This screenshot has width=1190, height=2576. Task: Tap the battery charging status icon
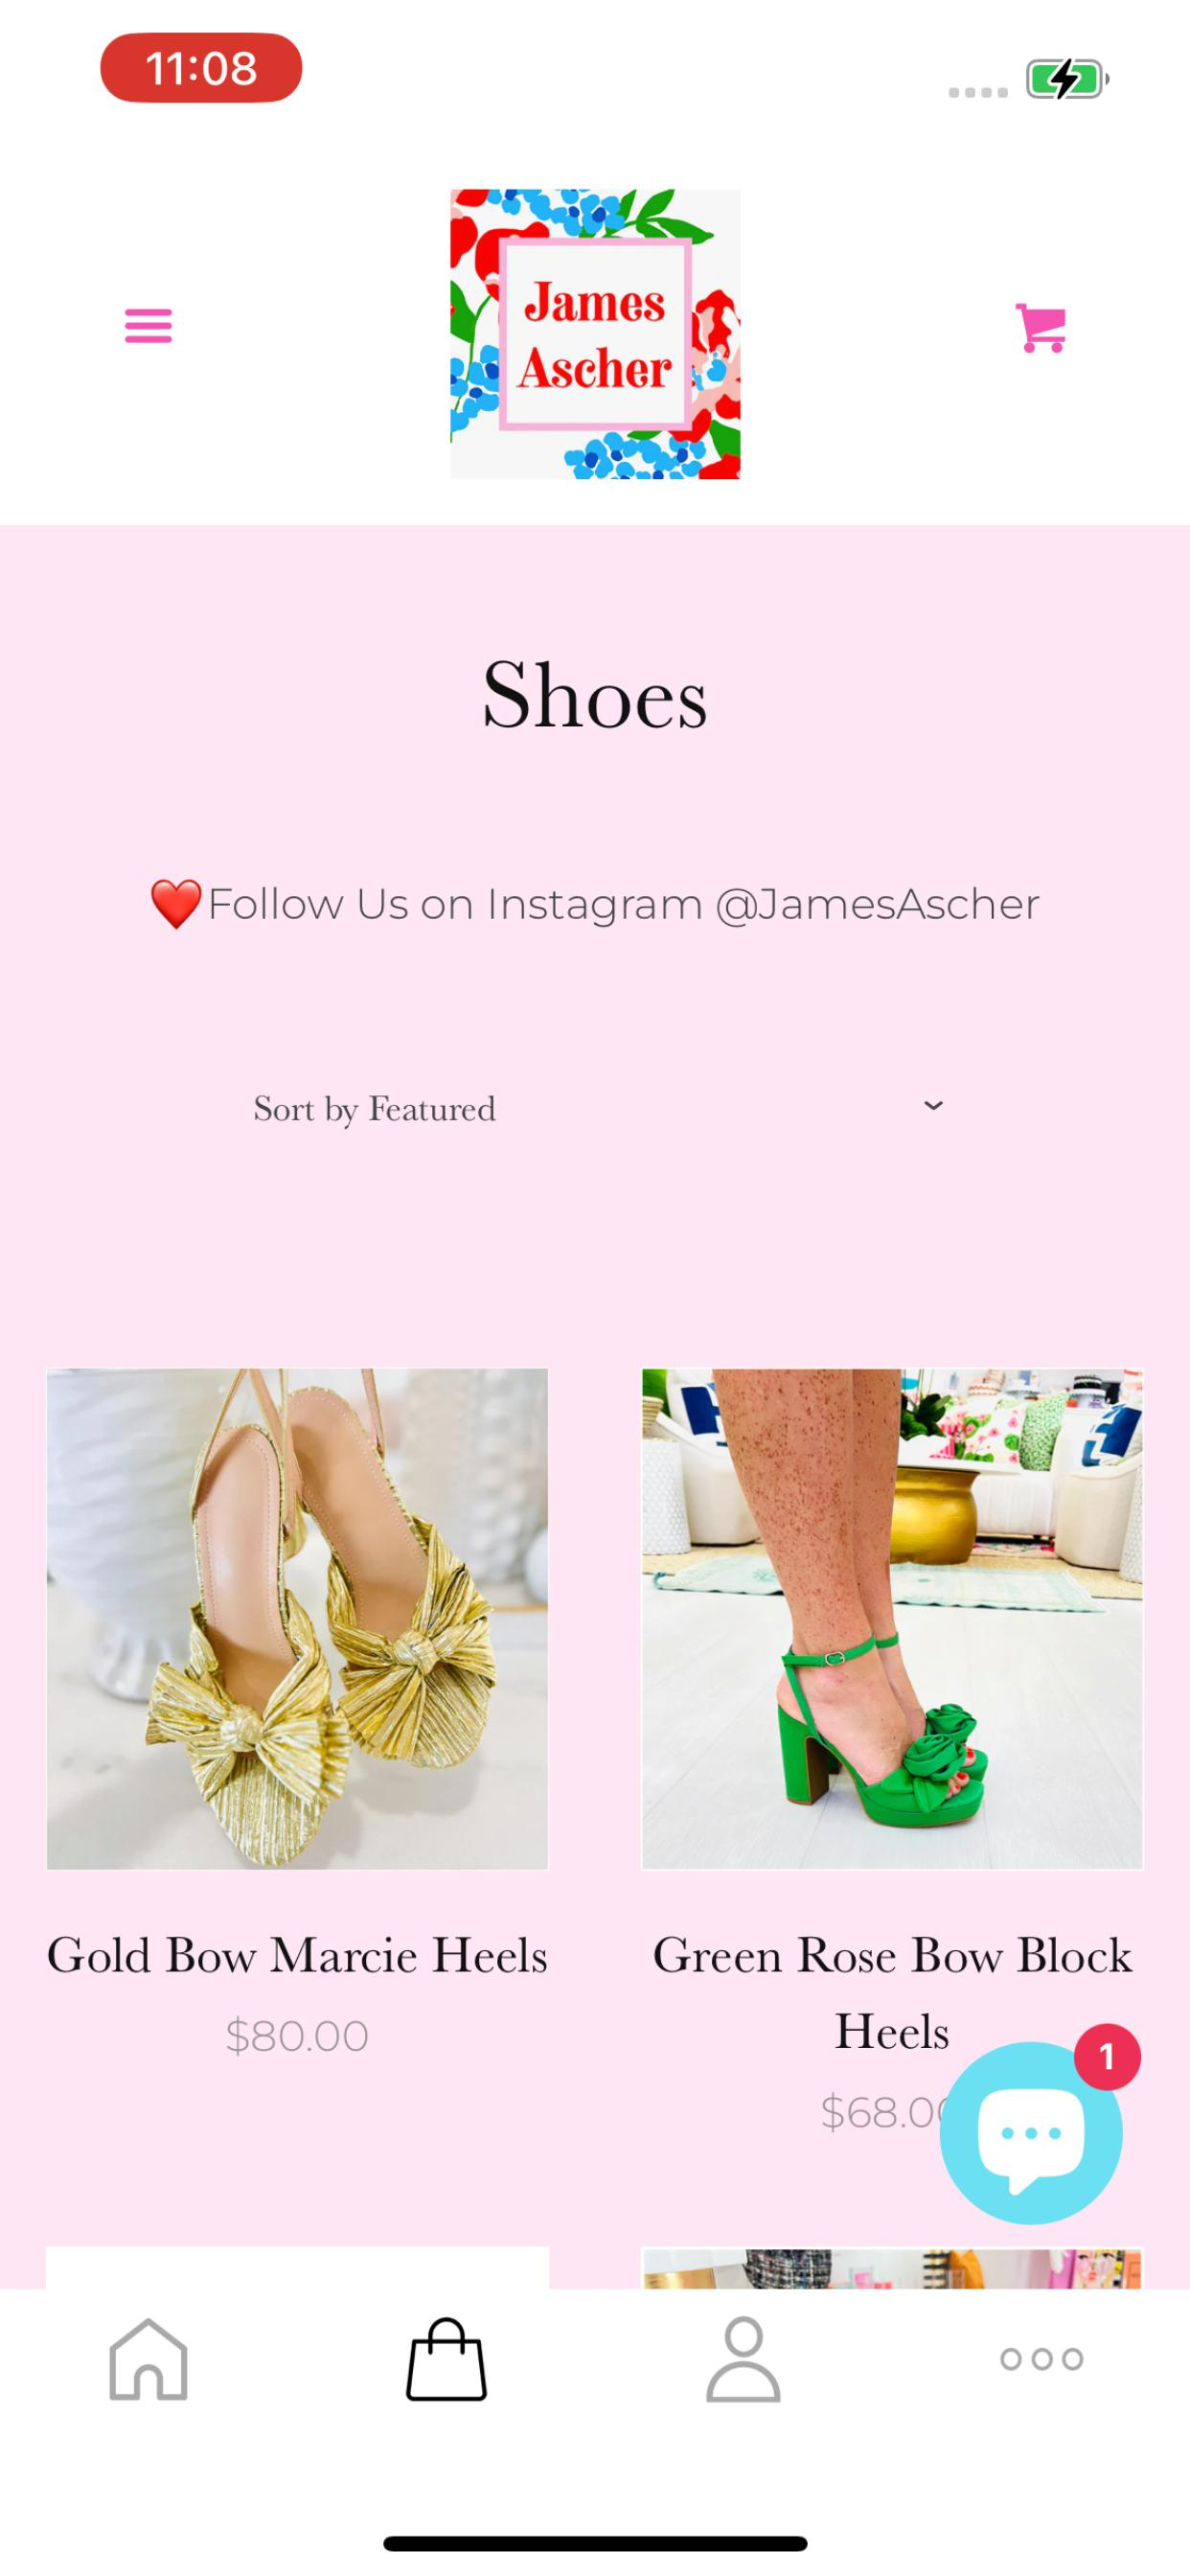(1068, 79)
